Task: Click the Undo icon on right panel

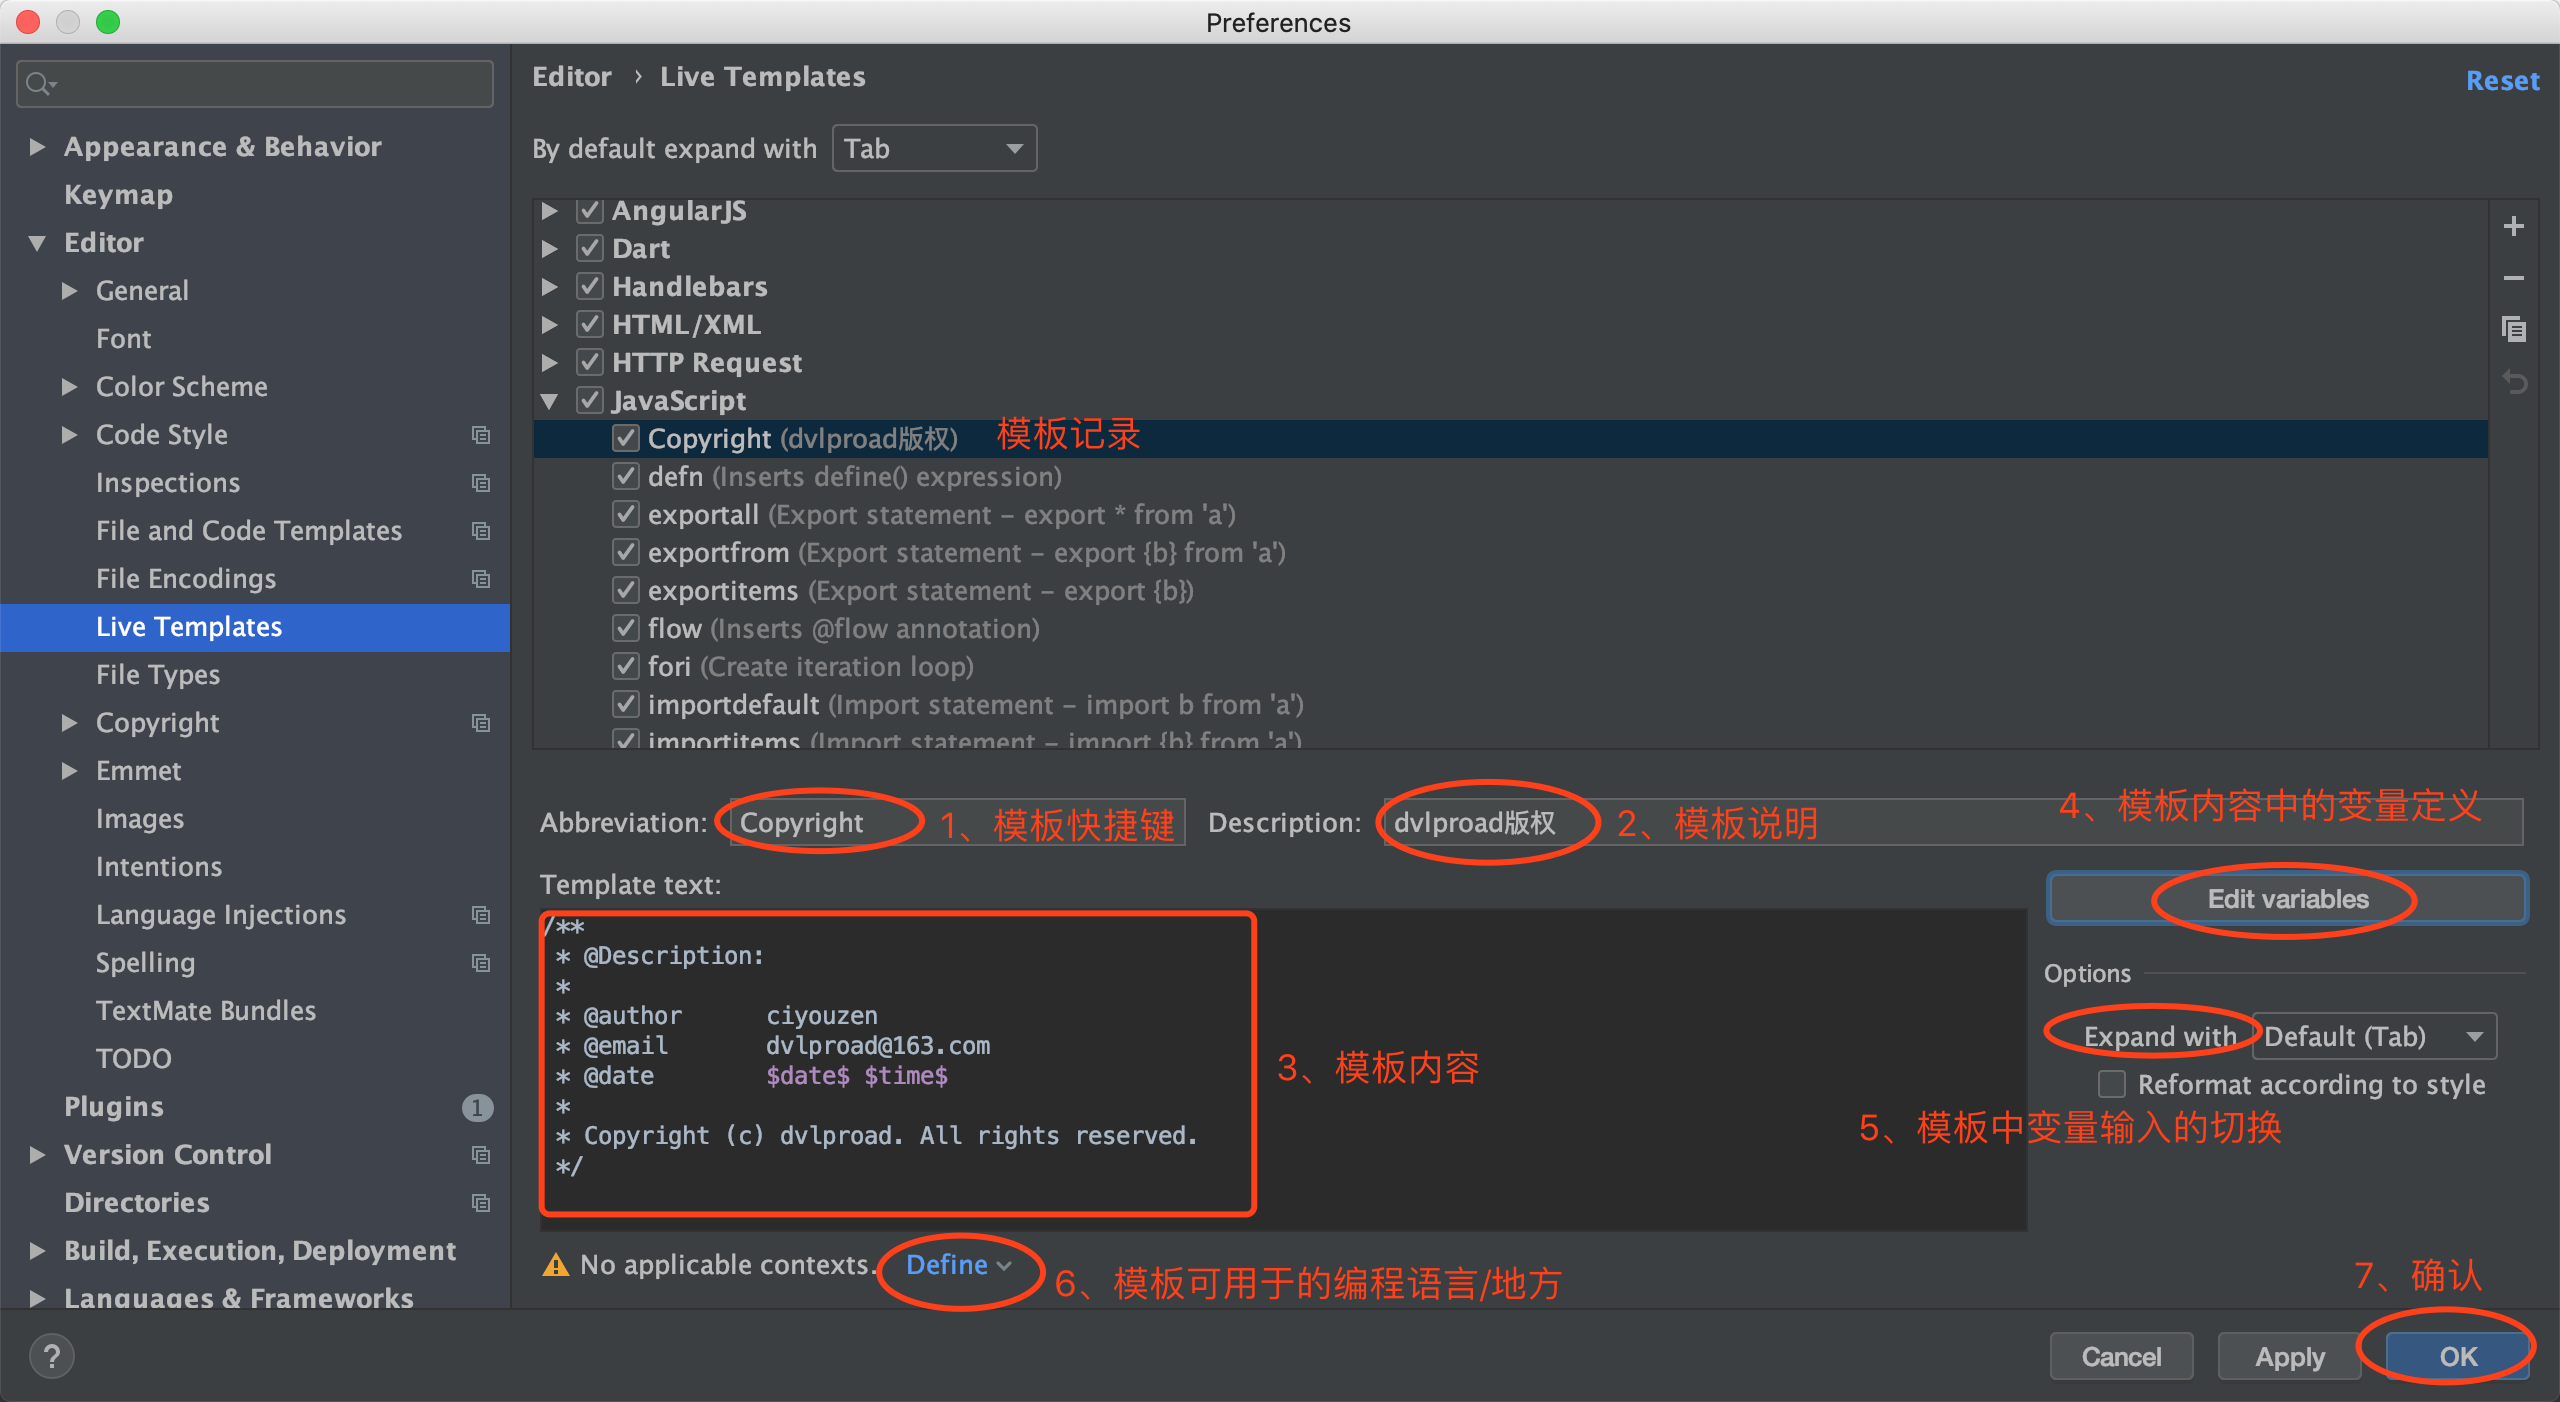Action: tap(2524, 388)
